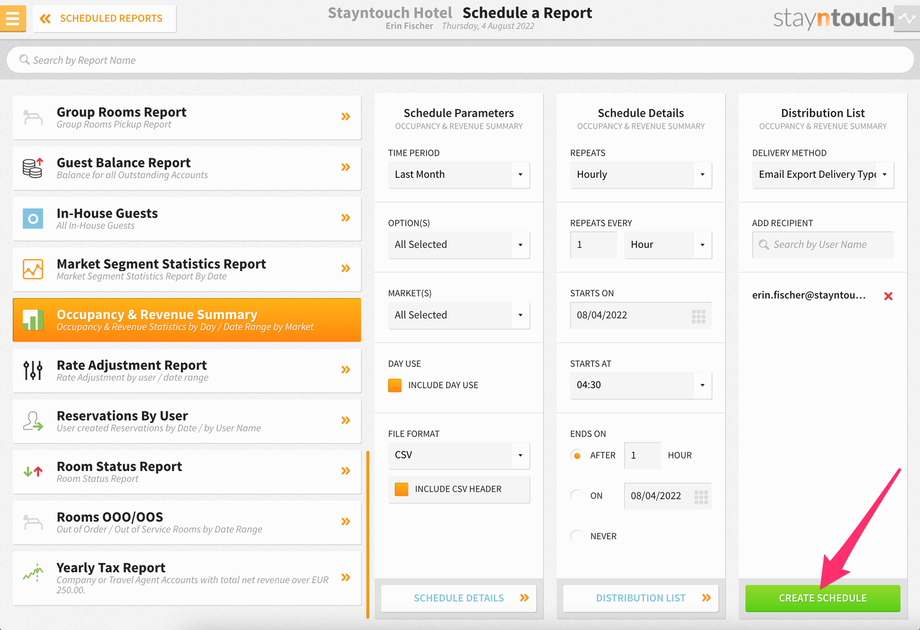The height and width of the screenshot is (630, 920).
Task: Click the Starts On date field
Action: 641,315
